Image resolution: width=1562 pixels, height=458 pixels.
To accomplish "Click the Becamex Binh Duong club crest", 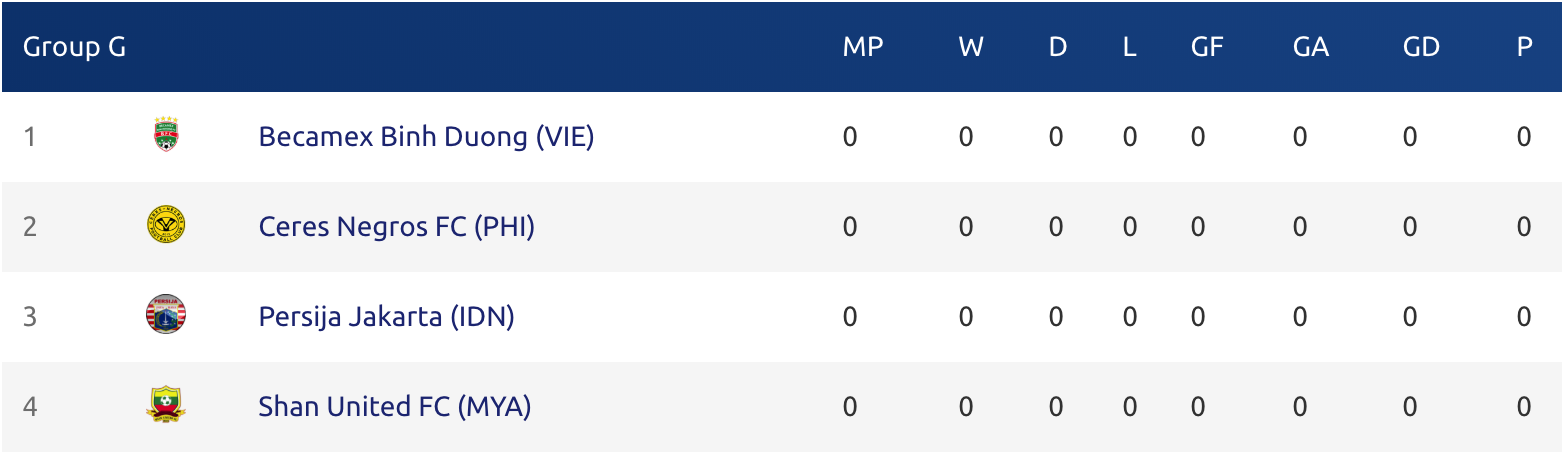I will tap(165, 135).
